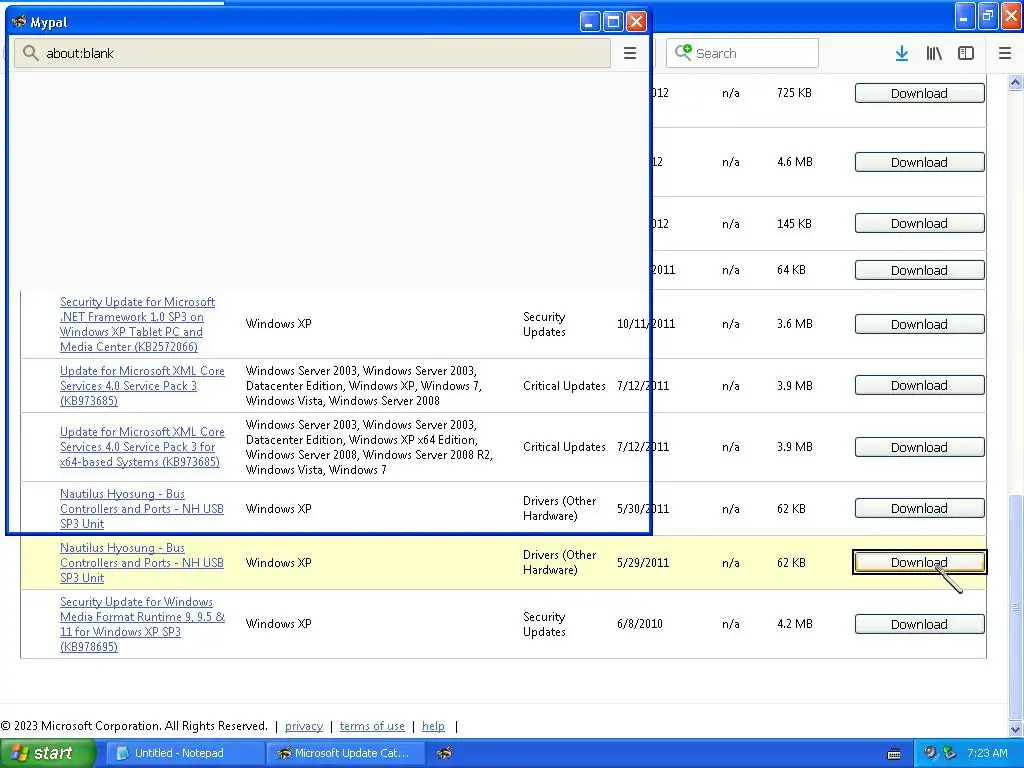Switch to the unlabeled Mypal taskbar item
This screenshot has width=1024, height=768.
pos(445,753)
